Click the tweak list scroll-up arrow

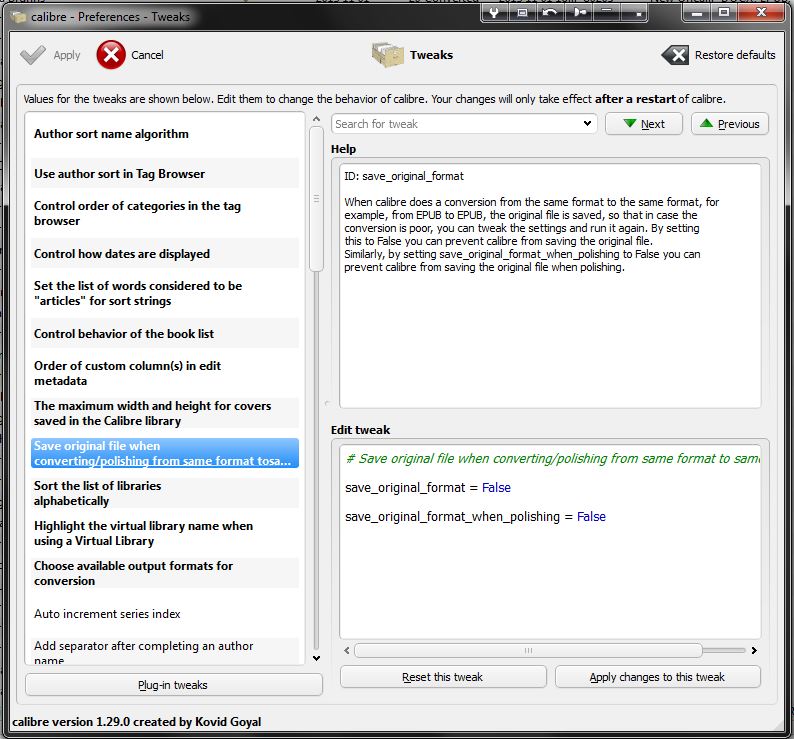tap(316, 119)
